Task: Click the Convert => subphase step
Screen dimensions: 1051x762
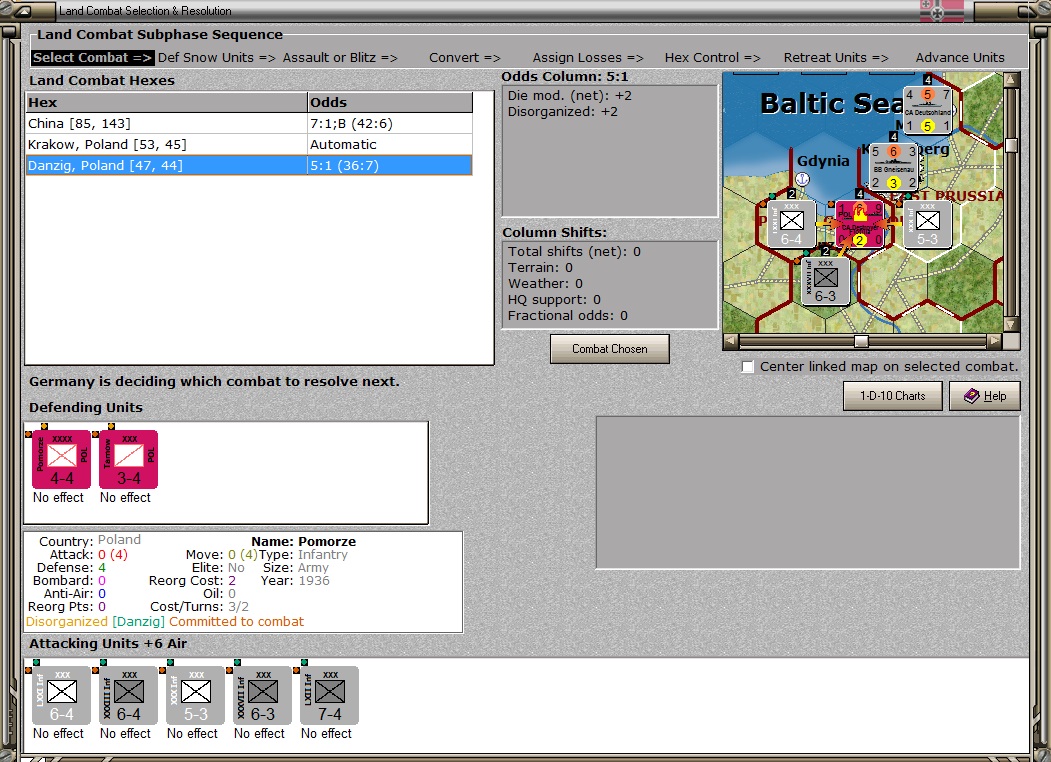Action: 465,58
